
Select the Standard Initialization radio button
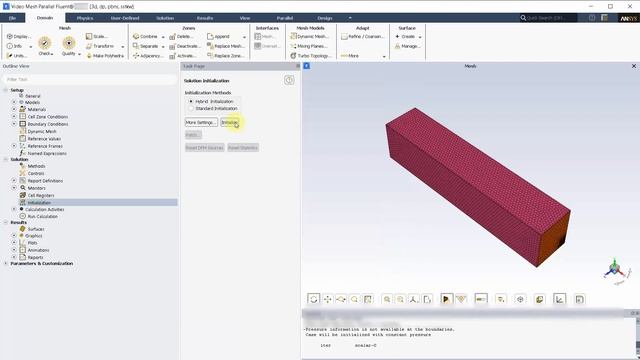pos(191,108)
